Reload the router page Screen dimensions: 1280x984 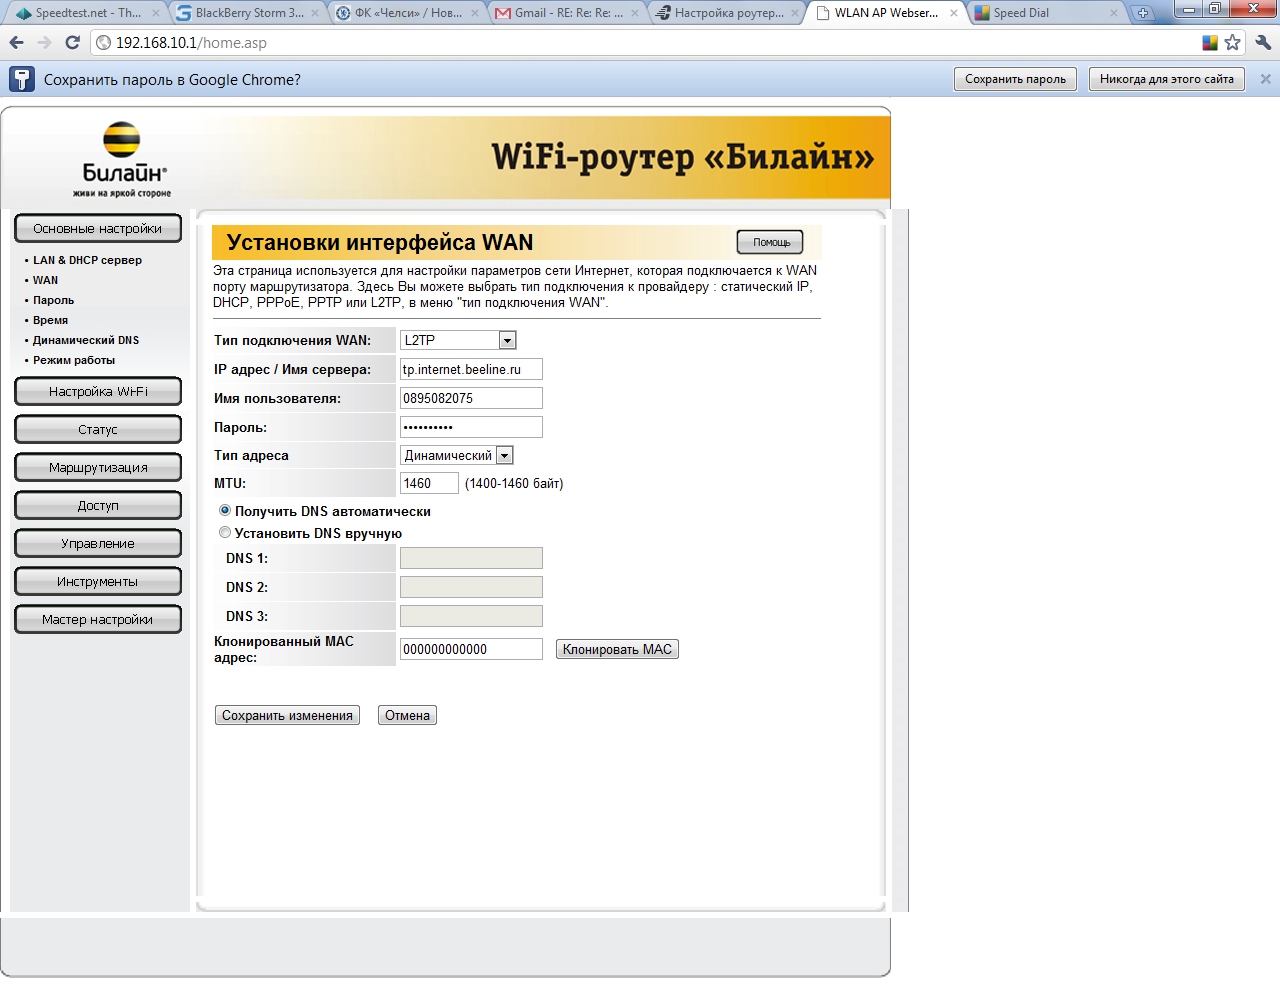coord(72,43)
